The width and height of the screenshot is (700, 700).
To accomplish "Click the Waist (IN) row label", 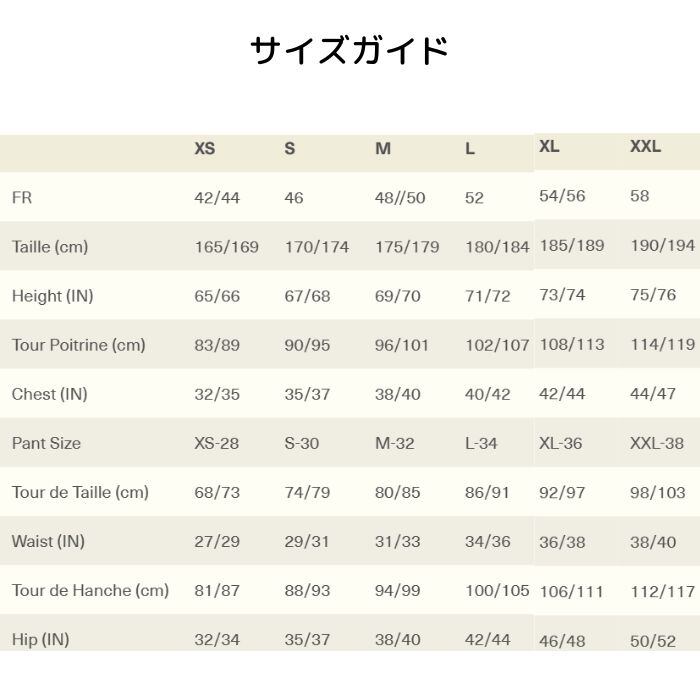I will point(48,541).
